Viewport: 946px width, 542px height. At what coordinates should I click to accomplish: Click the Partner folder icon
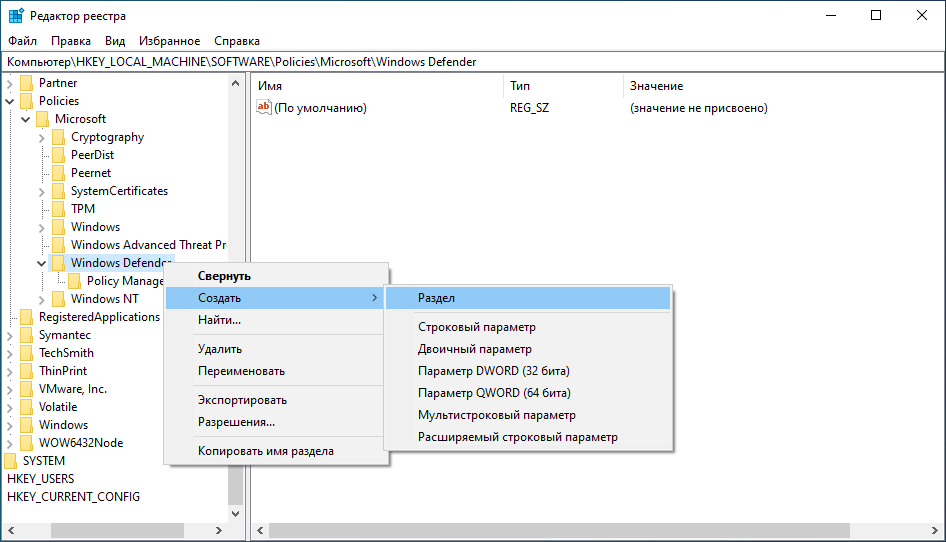(27, 83)
